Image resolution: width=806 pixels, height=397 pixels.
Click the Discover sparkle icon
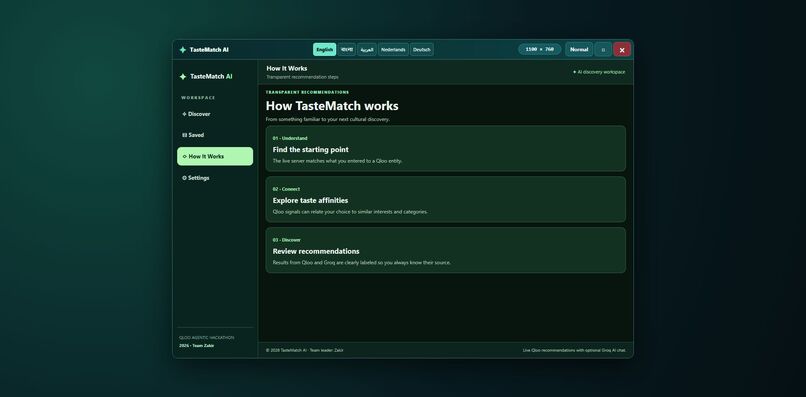185,114
